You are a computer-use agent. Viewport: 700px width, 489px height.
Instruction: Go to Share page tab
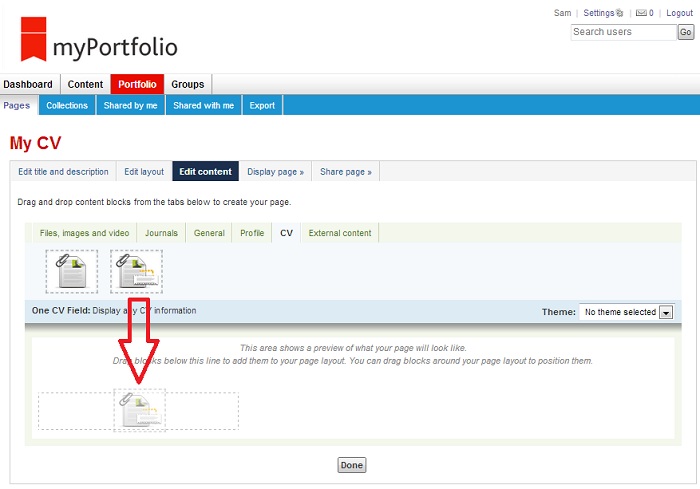[x=345, y=171]
